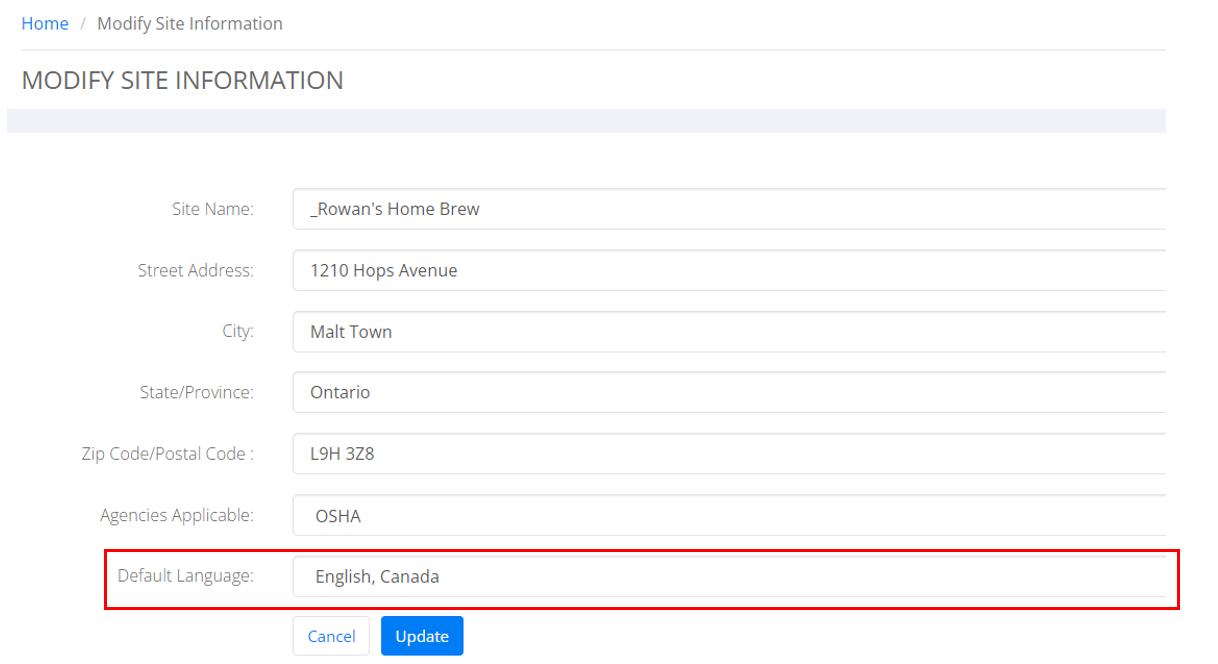Open the Default Language dropdown
1218x664 pixels.
729,576
